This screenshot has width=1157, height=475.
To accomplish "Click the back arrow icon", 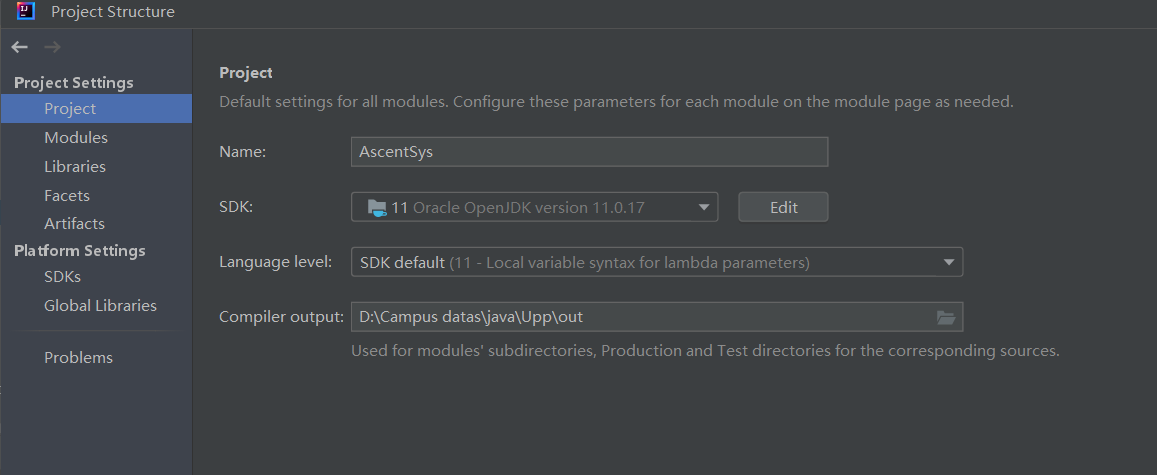I will (19, 47).
